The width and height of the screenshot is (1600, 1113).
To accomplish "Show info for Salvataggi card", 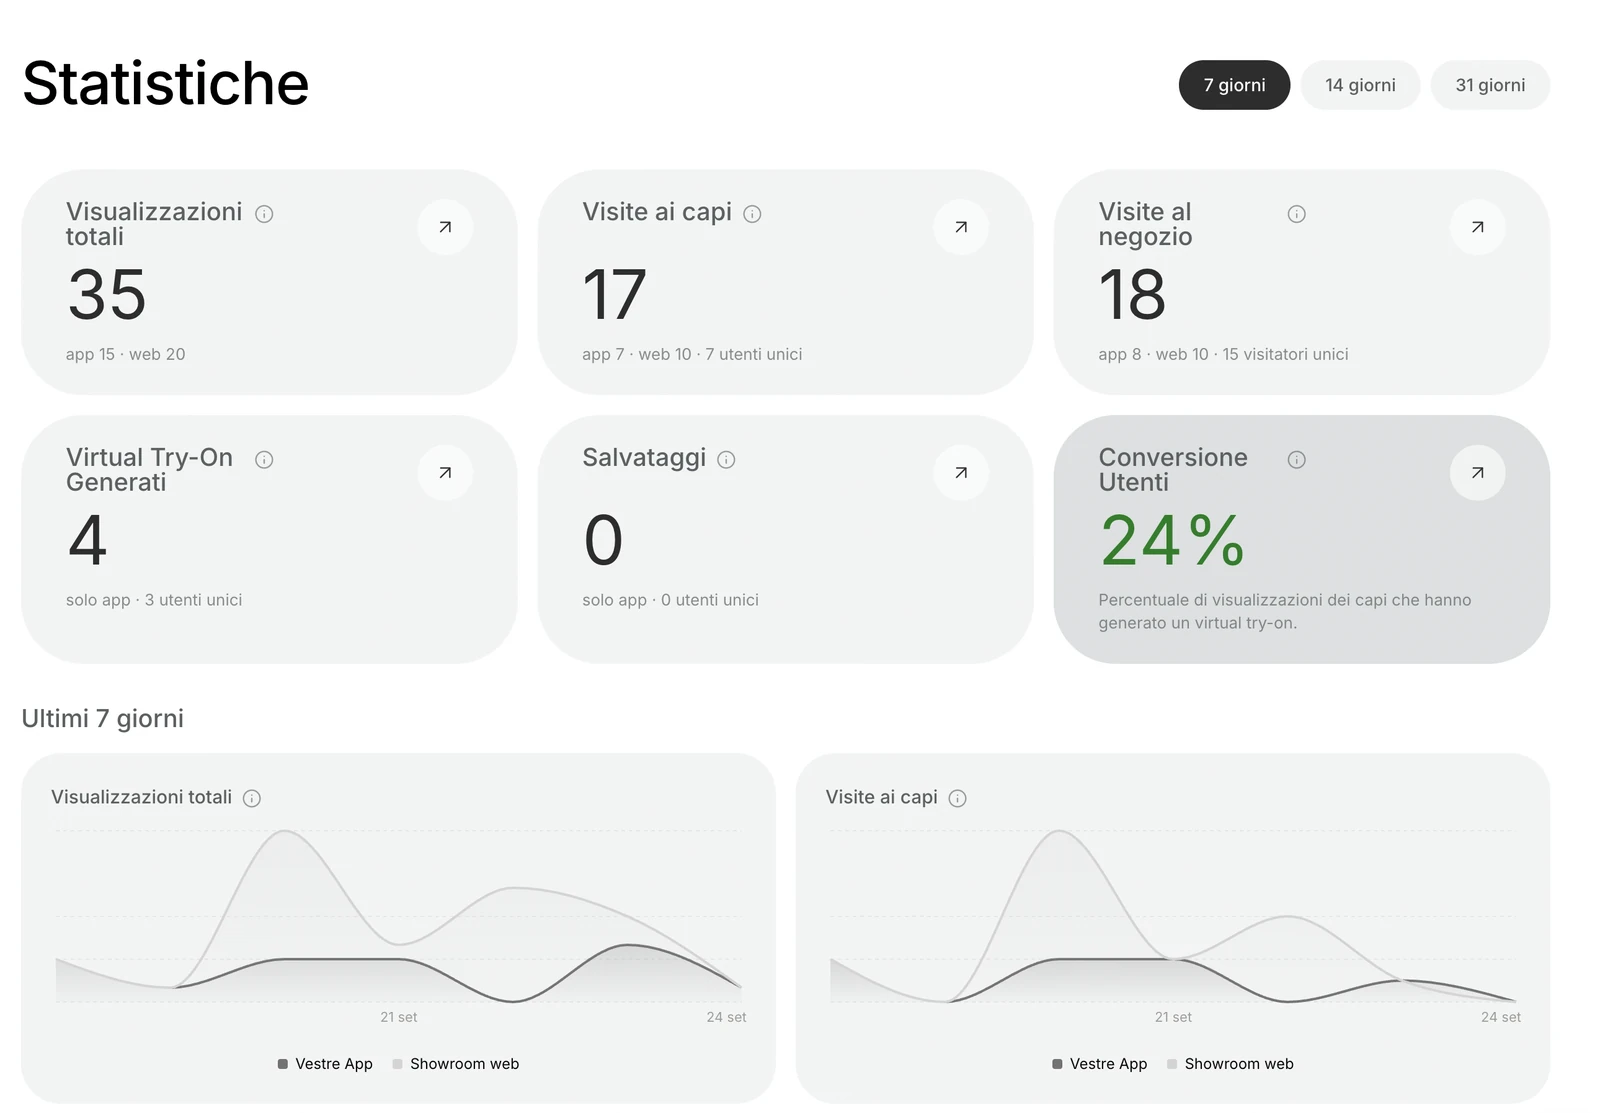I will point(727,460).
